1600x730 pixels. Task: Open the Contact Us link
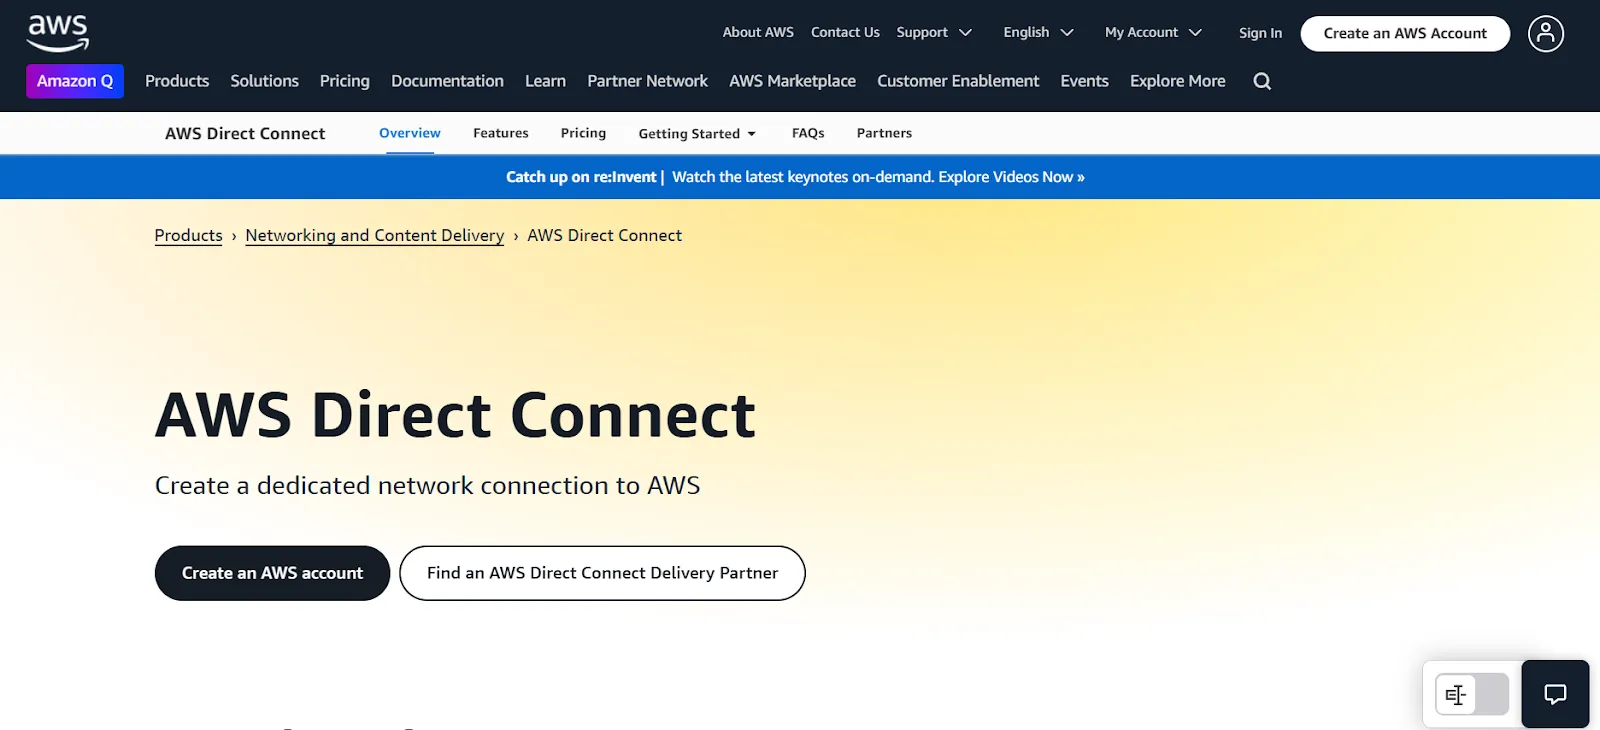coord(845,32)
